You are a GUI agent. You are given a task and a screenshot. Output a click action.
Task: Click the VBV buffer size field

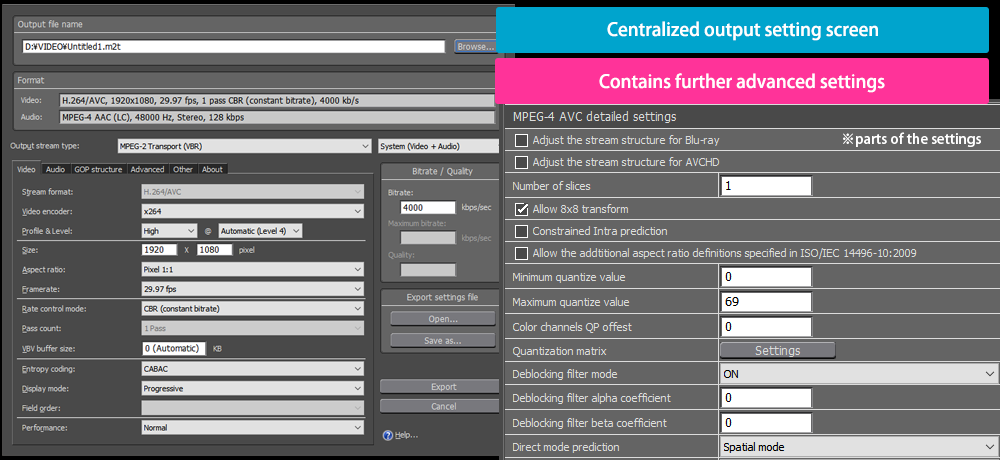[x=174, y=349]
